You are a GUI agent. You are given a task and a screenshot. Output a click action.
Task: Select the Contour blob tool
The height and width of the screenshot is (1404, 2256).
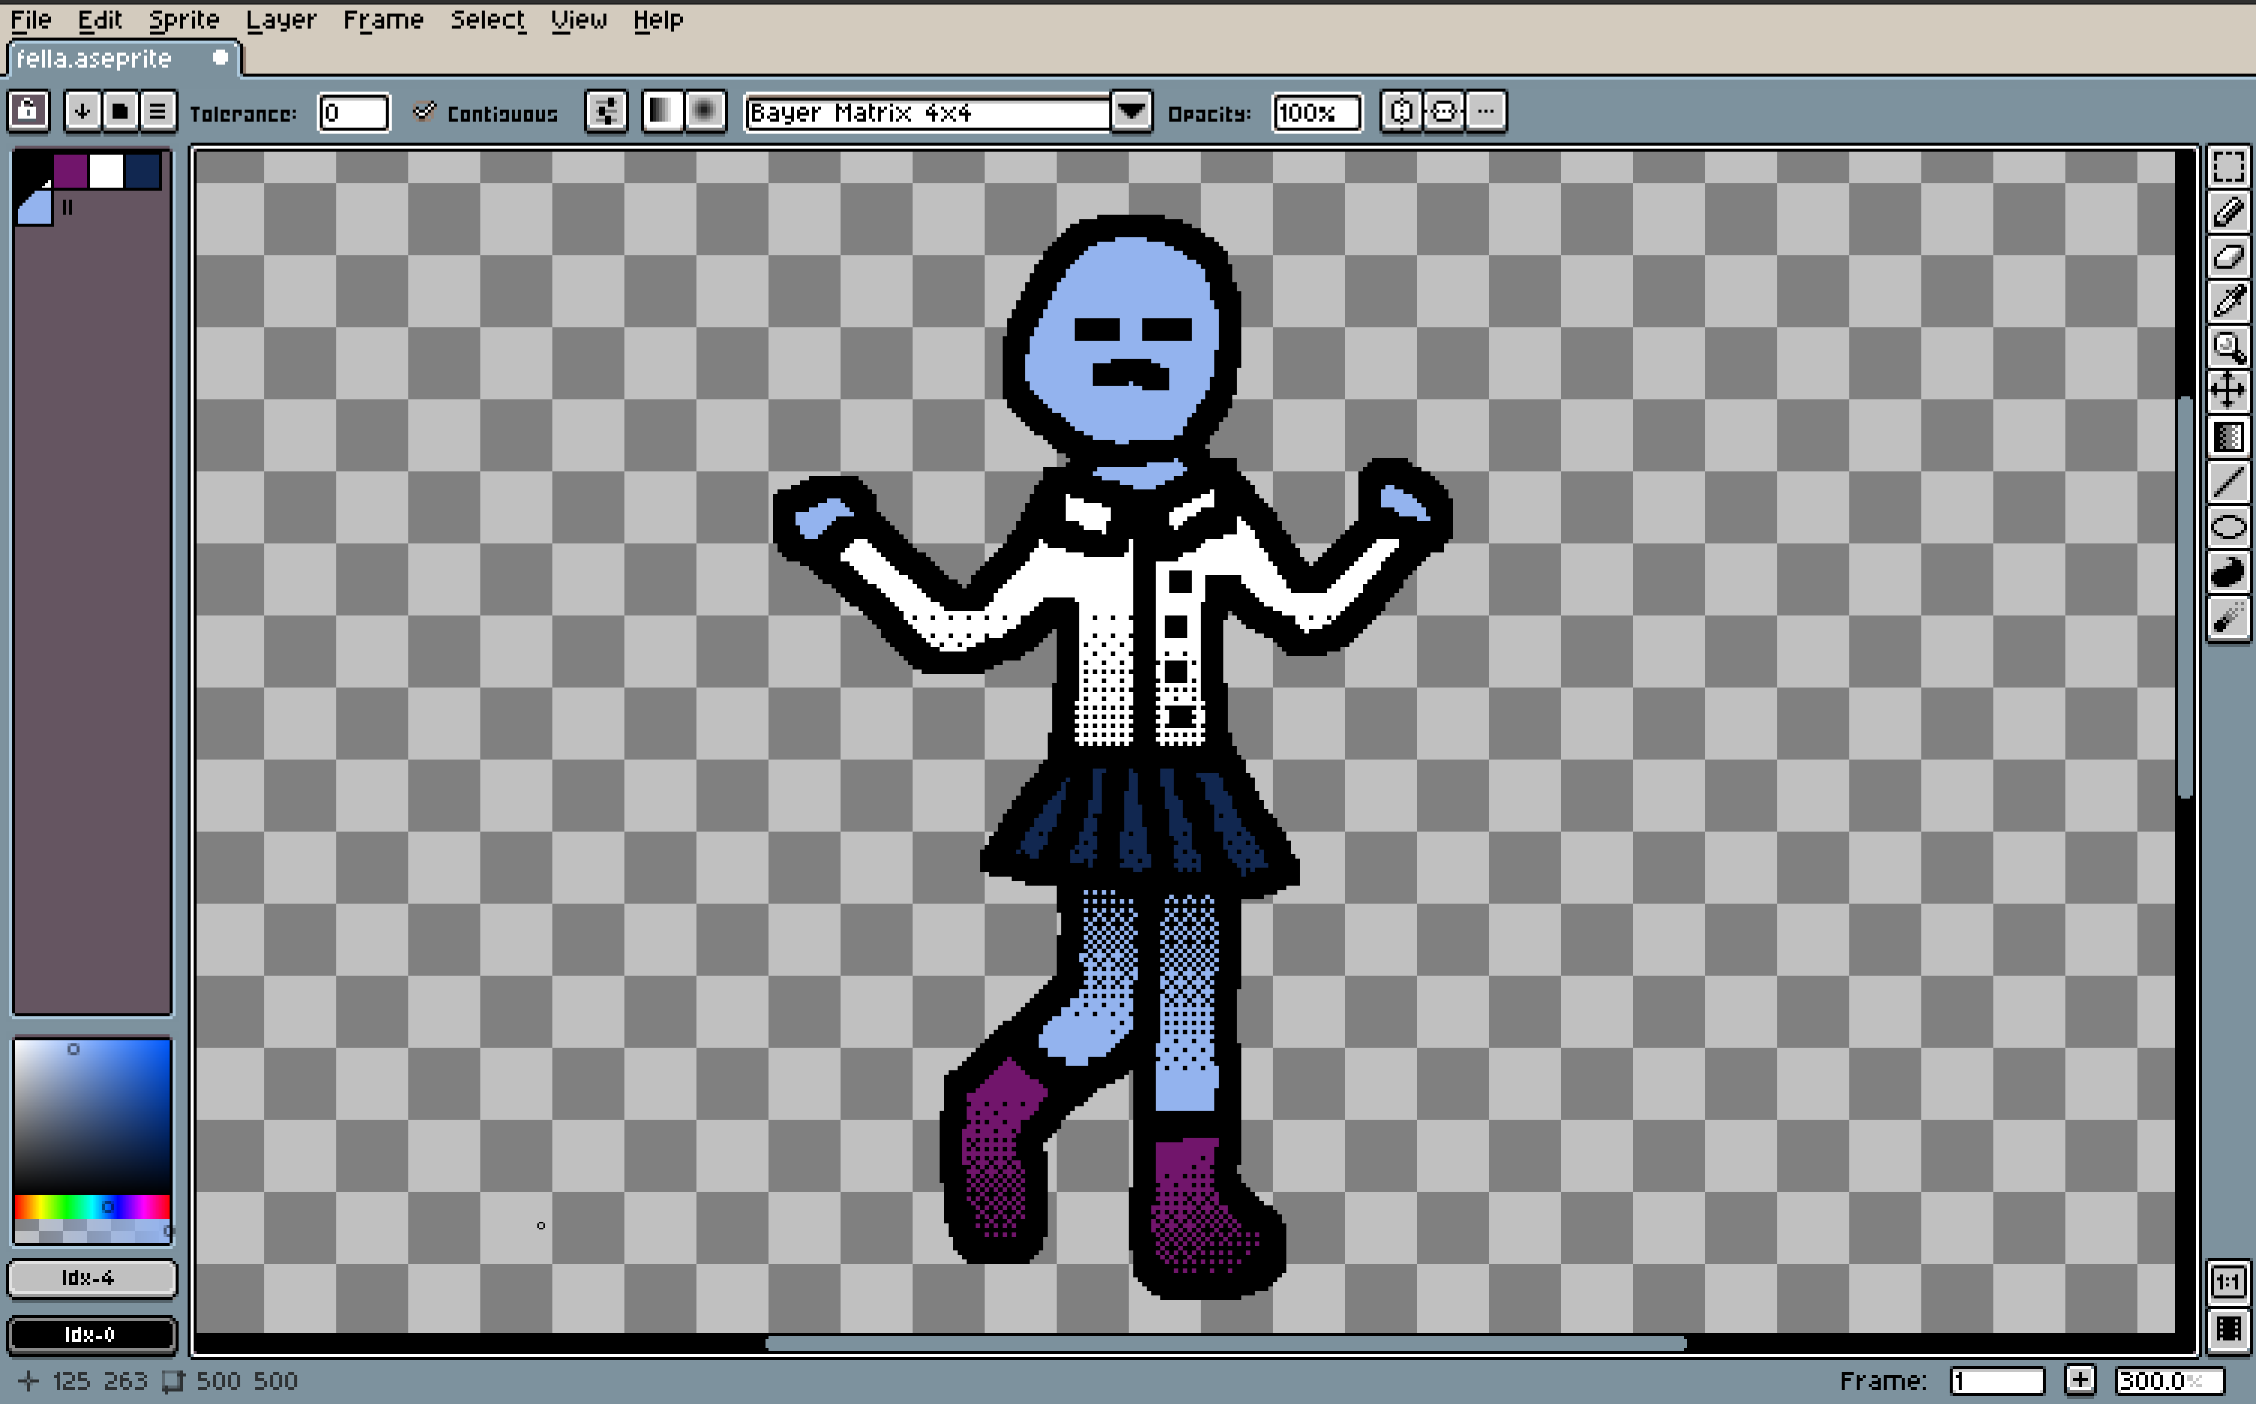[2228, 573]
